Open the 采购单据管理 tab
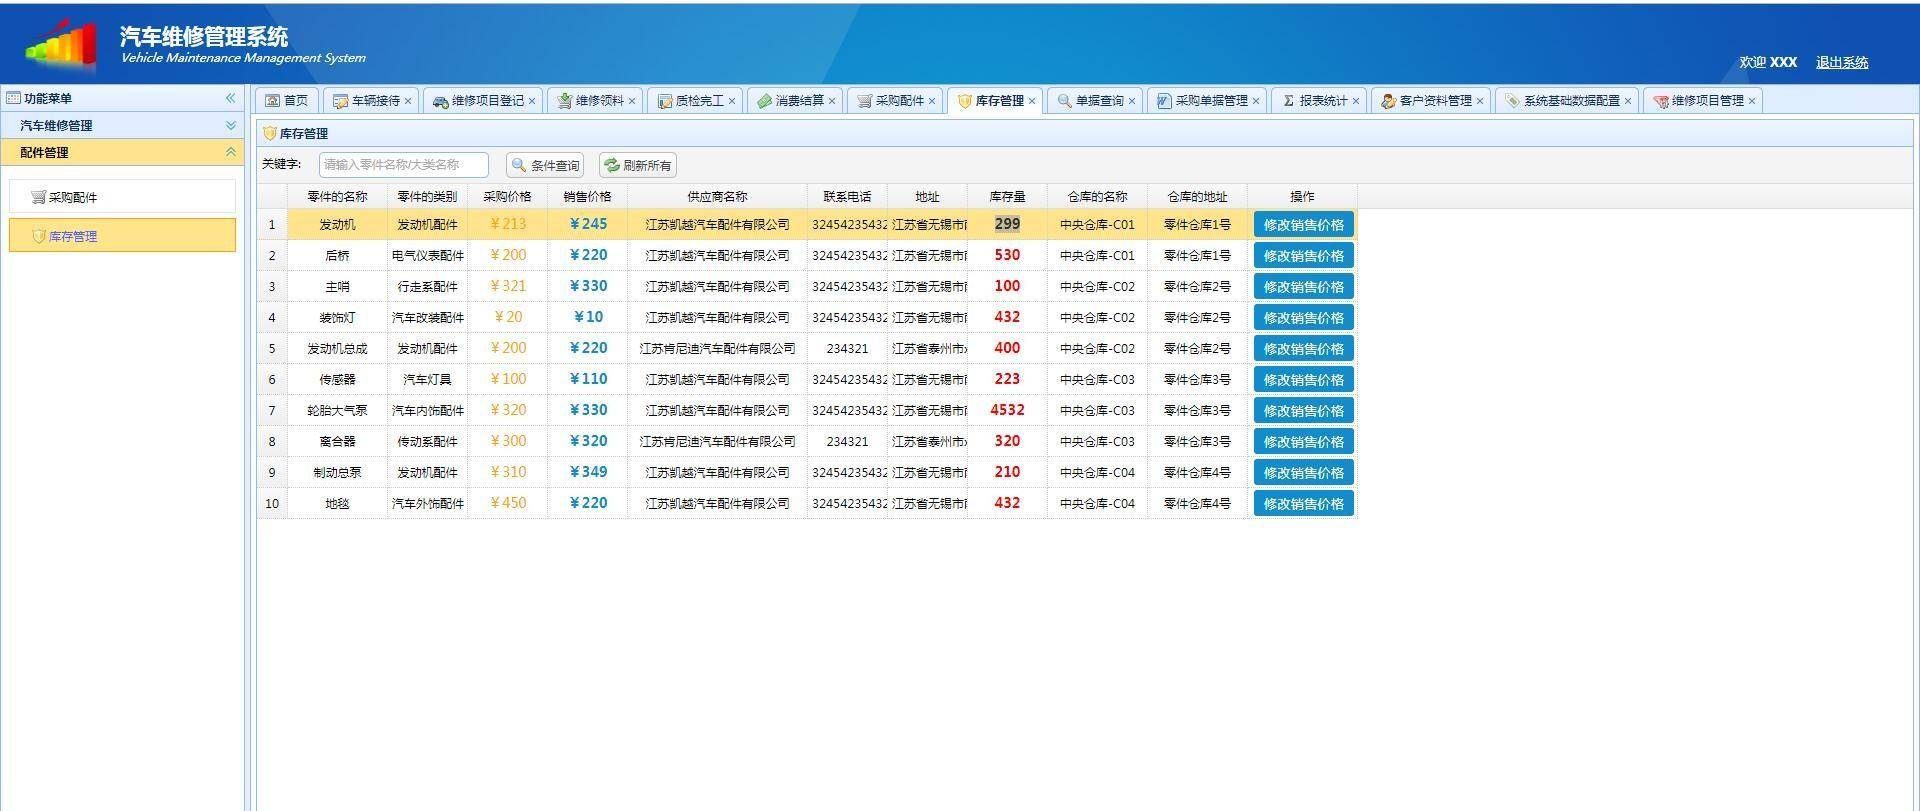The width and height of the screenshot is (1920, 811). pyautogui.click(x=1206, y=101)
